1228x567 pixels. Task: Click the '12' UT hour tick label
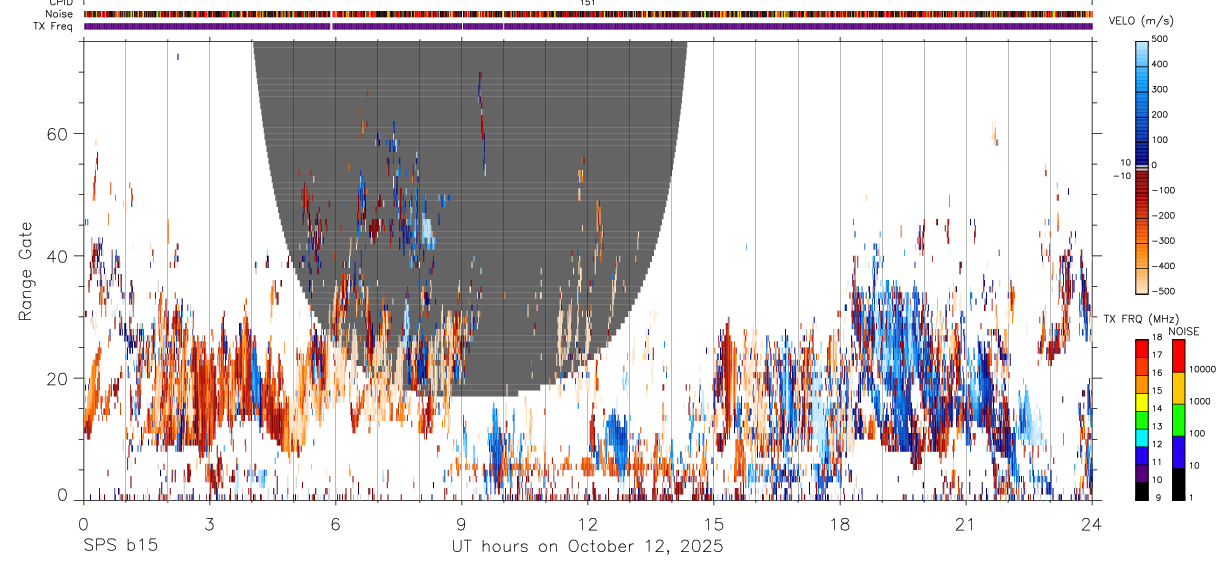[x=588, y=523]
